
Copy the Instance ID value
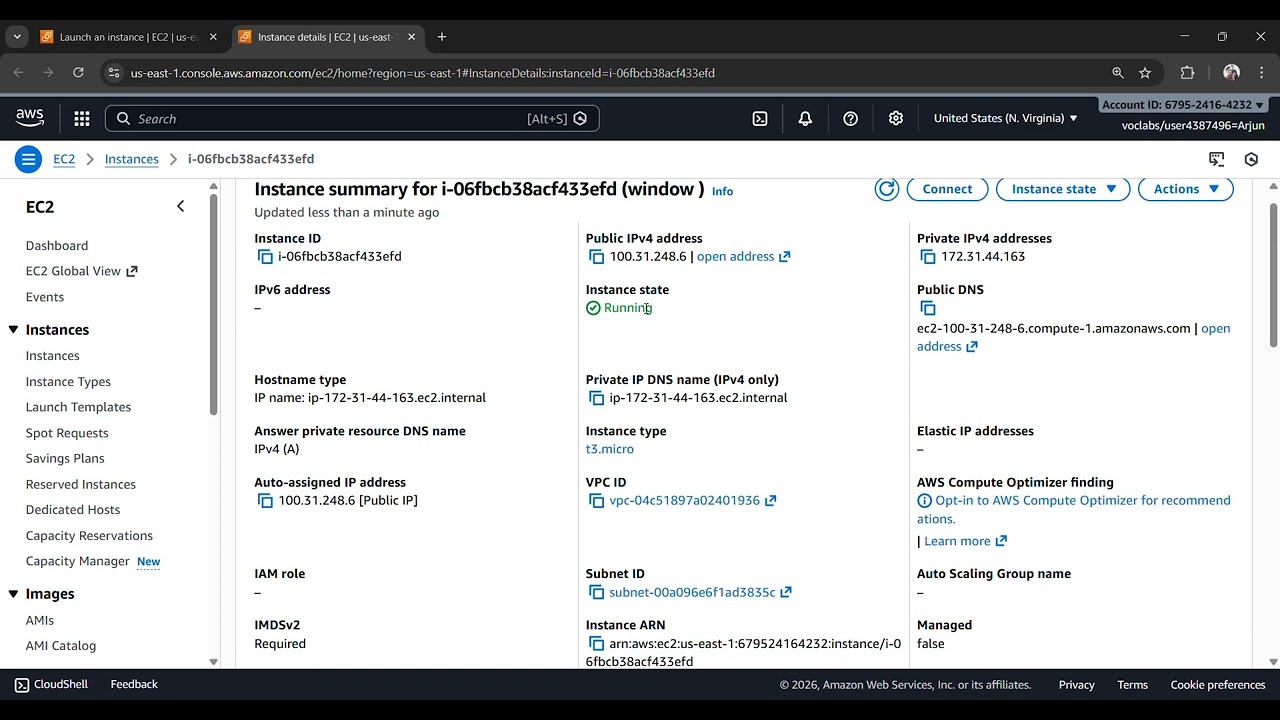point(265,257)
